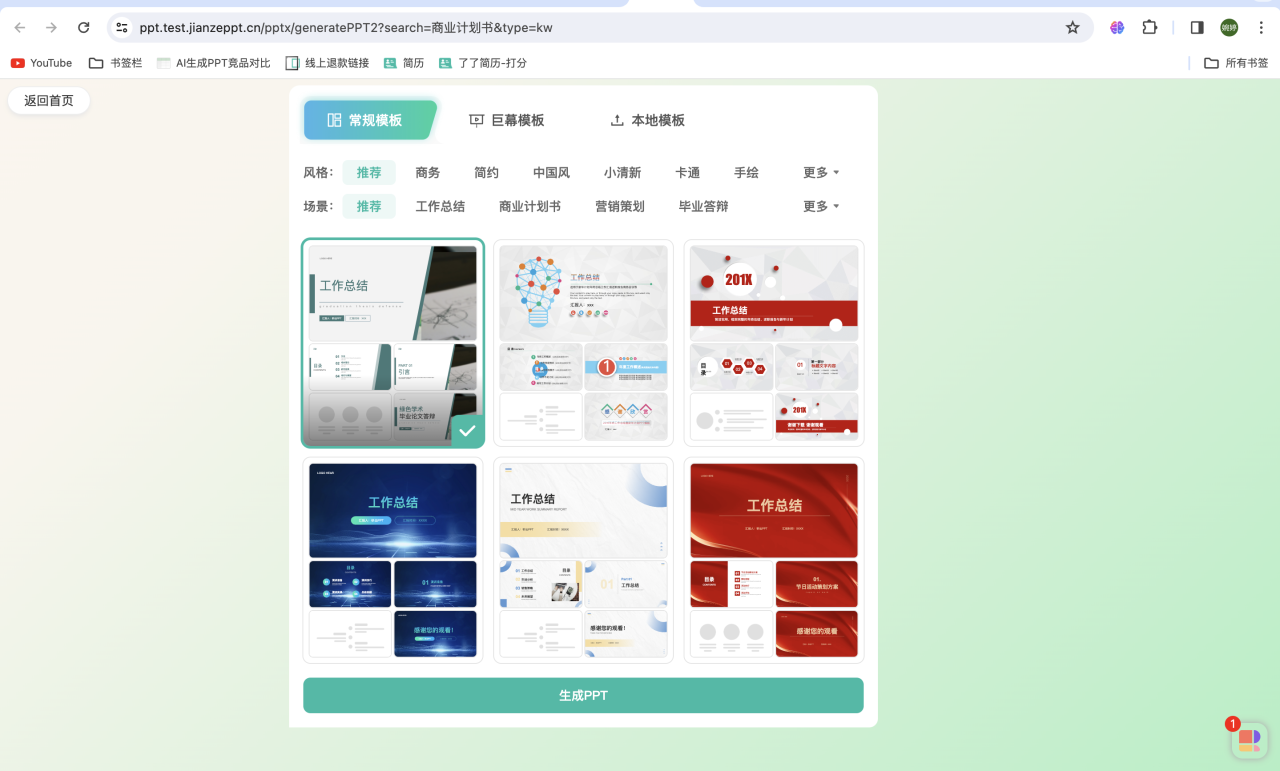Open the 简历 bookmark
Screen dimensions: 1280x771
404,63
